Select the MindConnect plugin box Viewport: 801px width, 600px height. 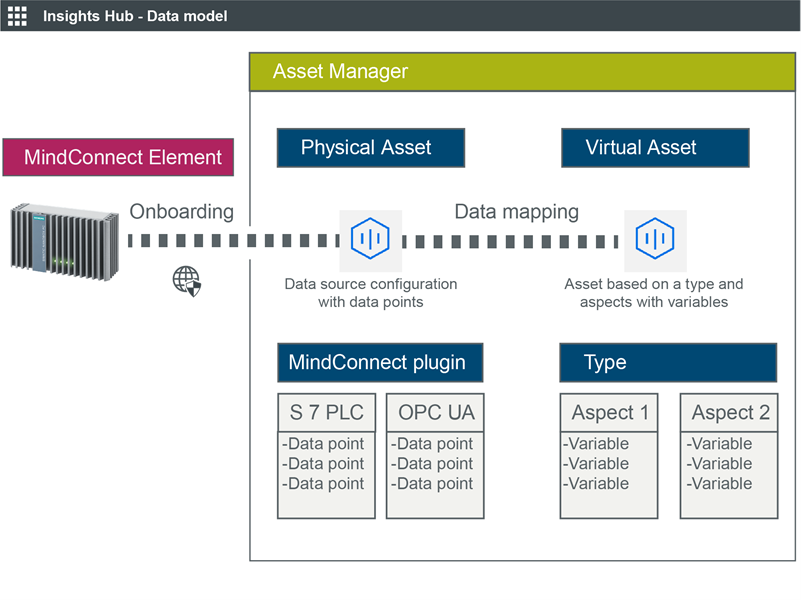tap(380, 363)
